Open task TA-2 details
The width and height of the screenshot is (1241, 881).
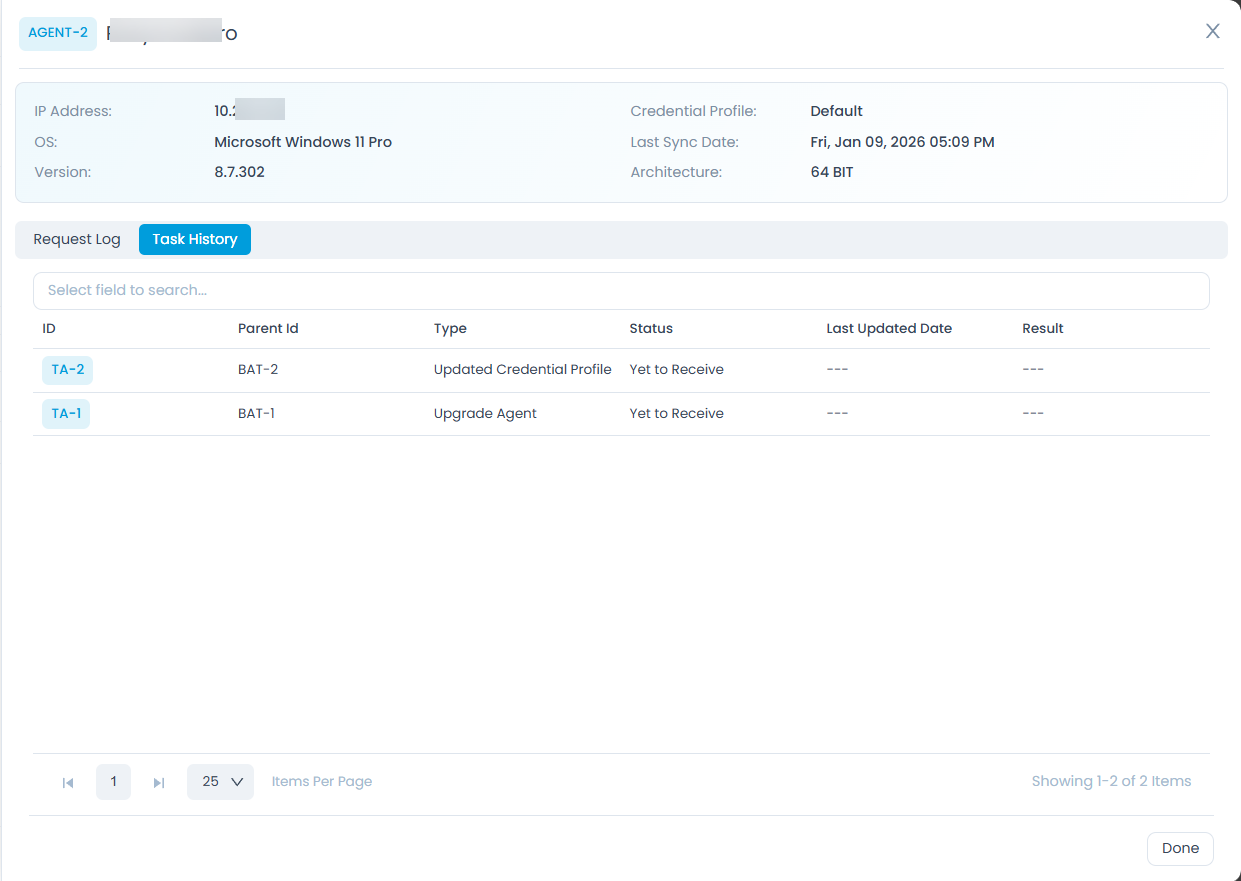(67, 370)
